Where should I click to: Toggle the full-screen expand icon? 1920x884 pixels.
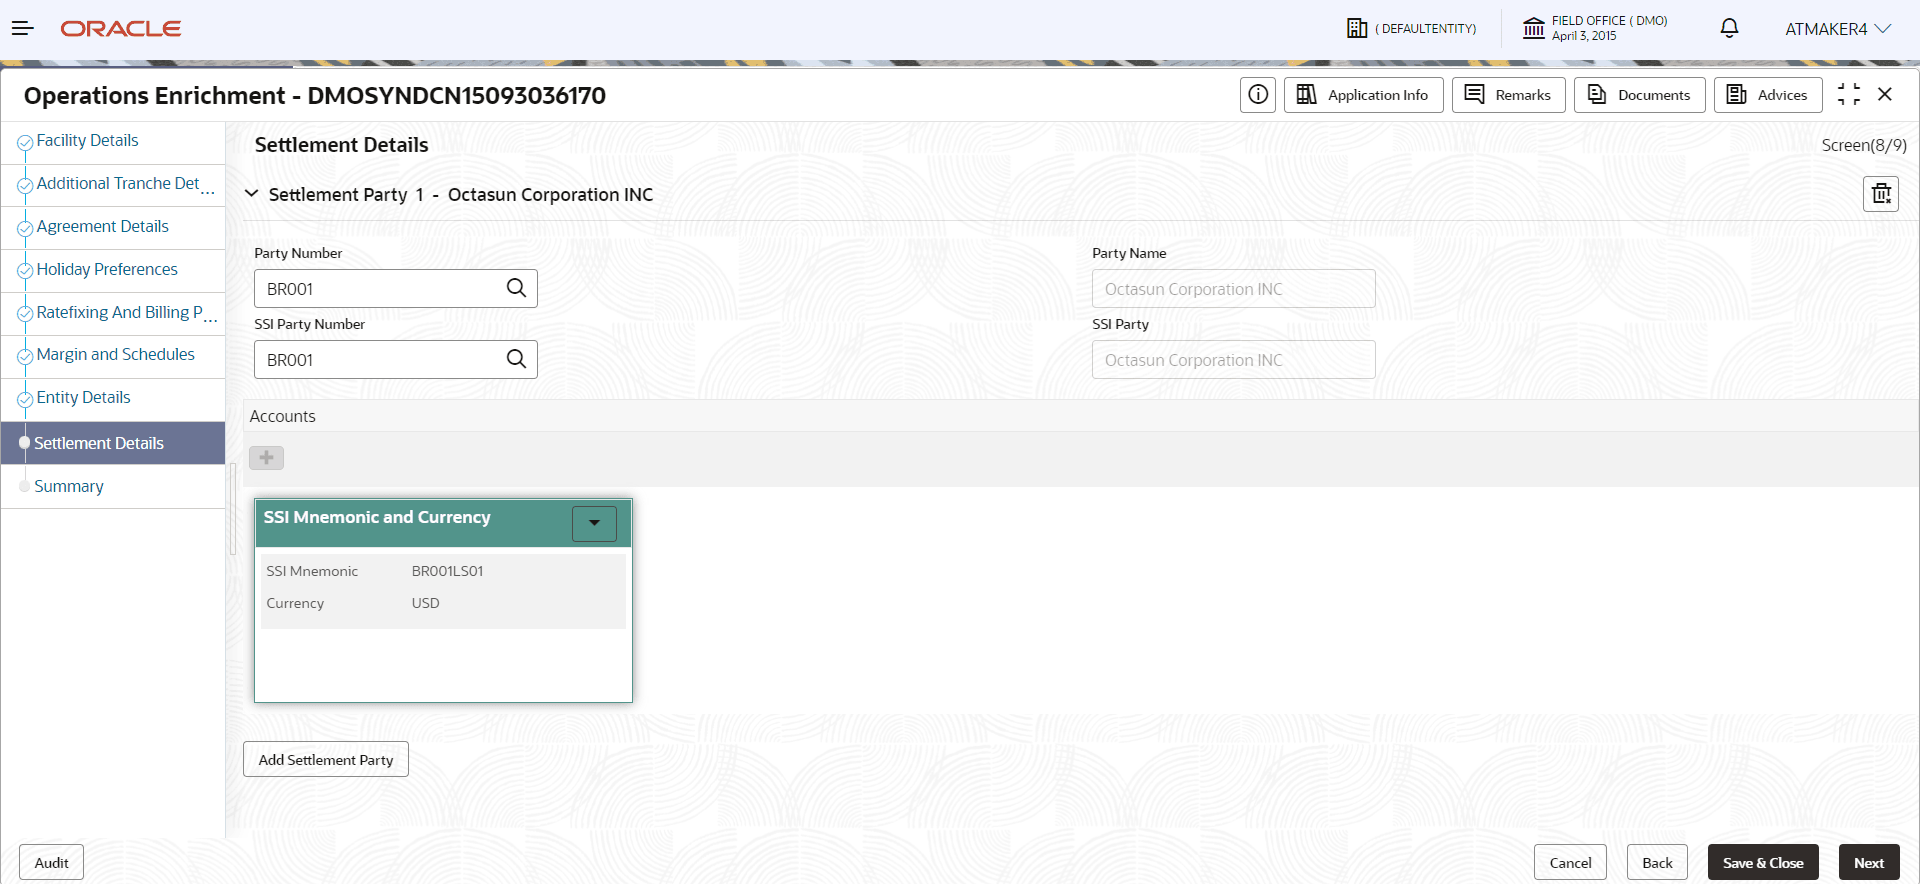(1849, 94)
